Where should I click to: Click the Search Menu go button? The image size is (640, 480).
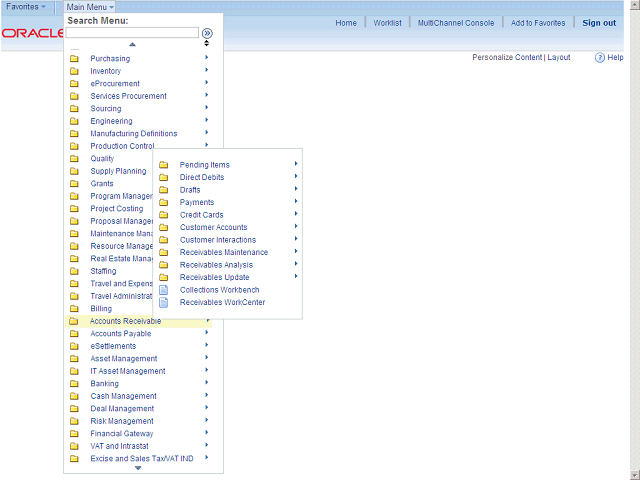207,33
